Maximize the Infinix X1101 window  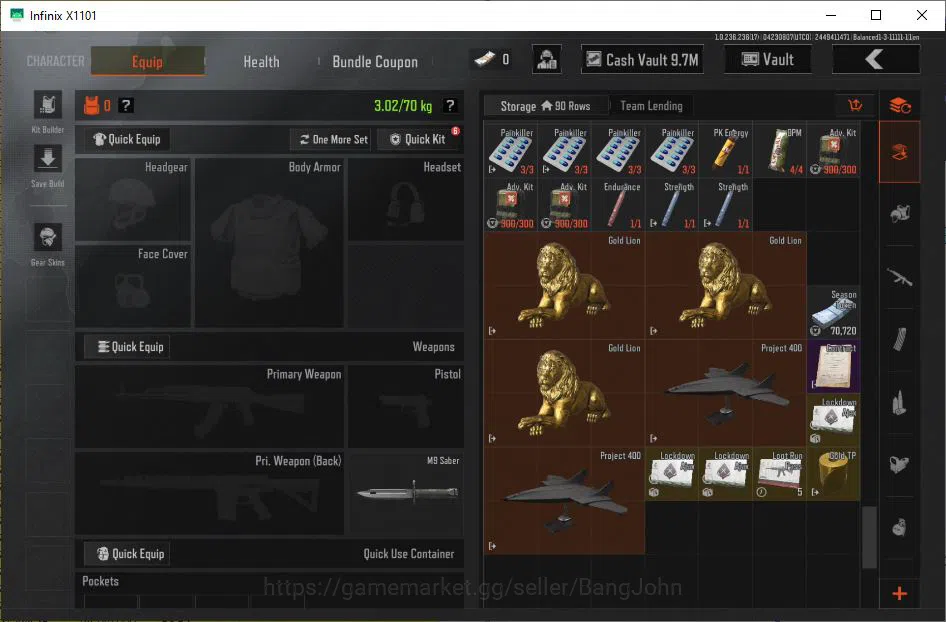[876, 15]
